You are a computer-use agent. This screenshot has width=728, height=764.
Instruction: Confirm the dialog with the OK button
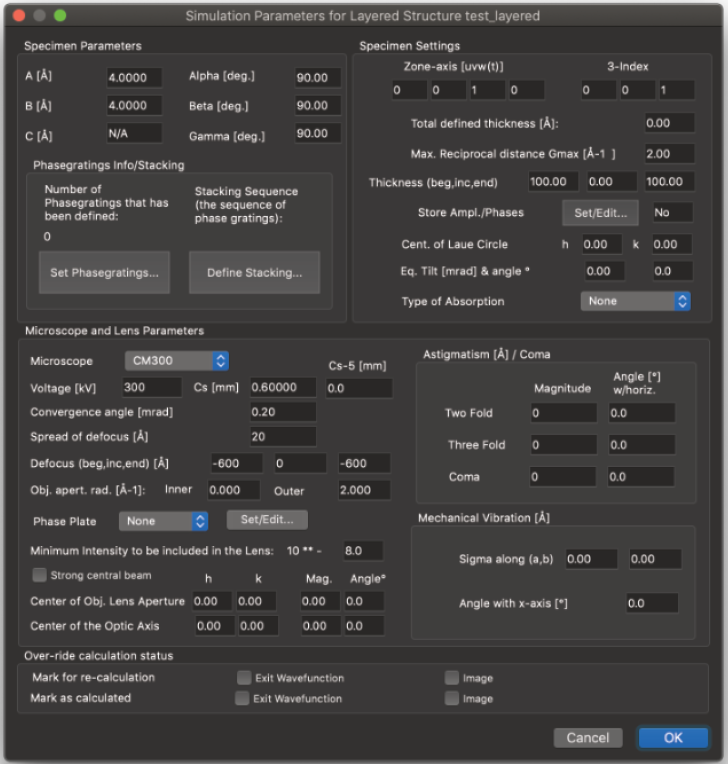pyautogui.click(x=673, y=738)
